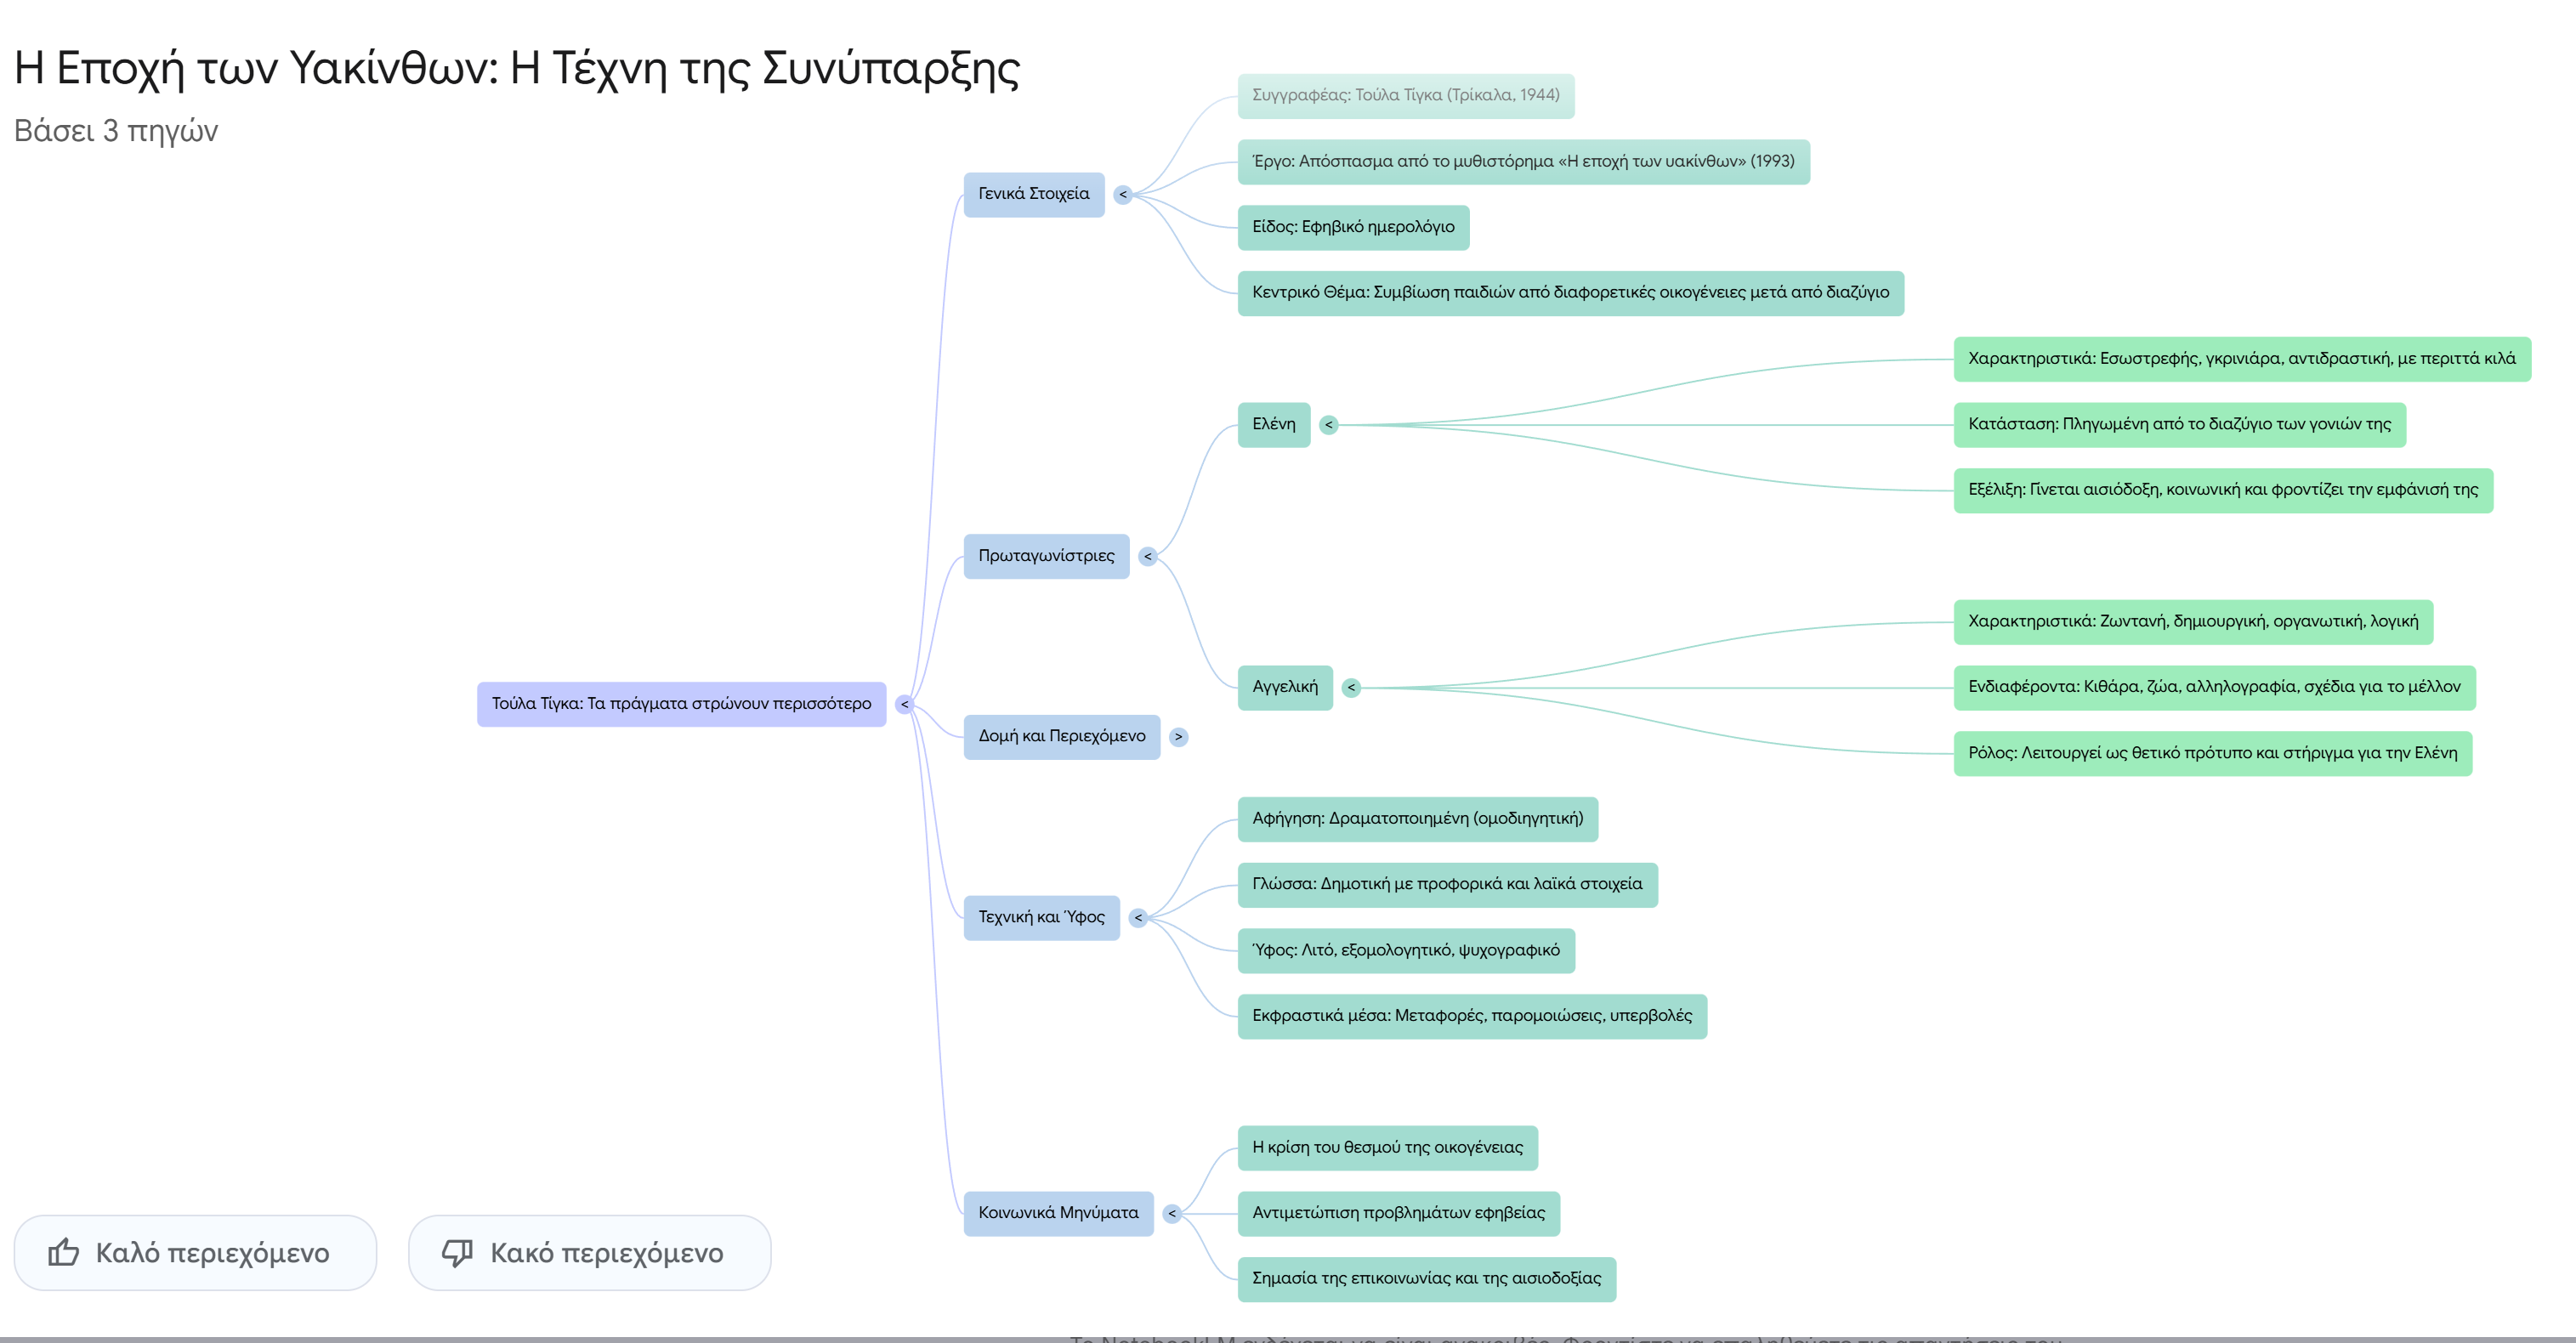Collapse the Ελένη sub-branch chevron
Screen dimensions: 2576x1343
click(1329, 425)
